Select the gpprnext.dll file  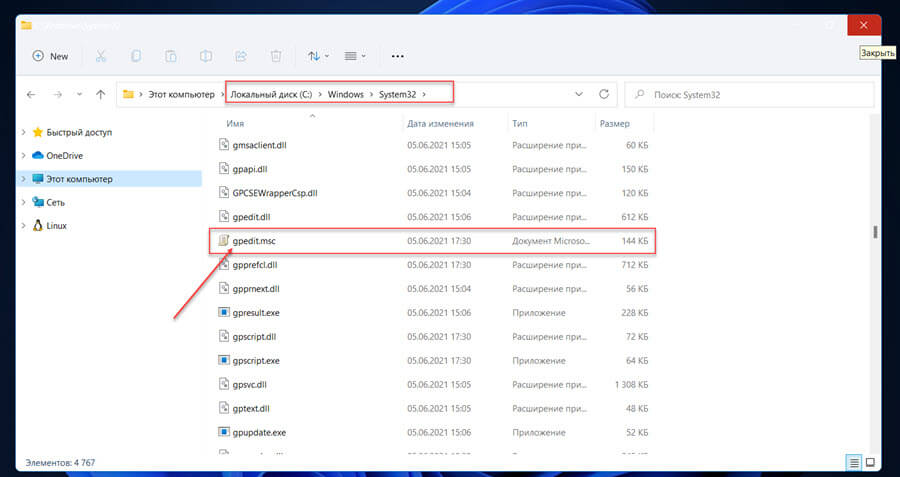tap(256, 289)
